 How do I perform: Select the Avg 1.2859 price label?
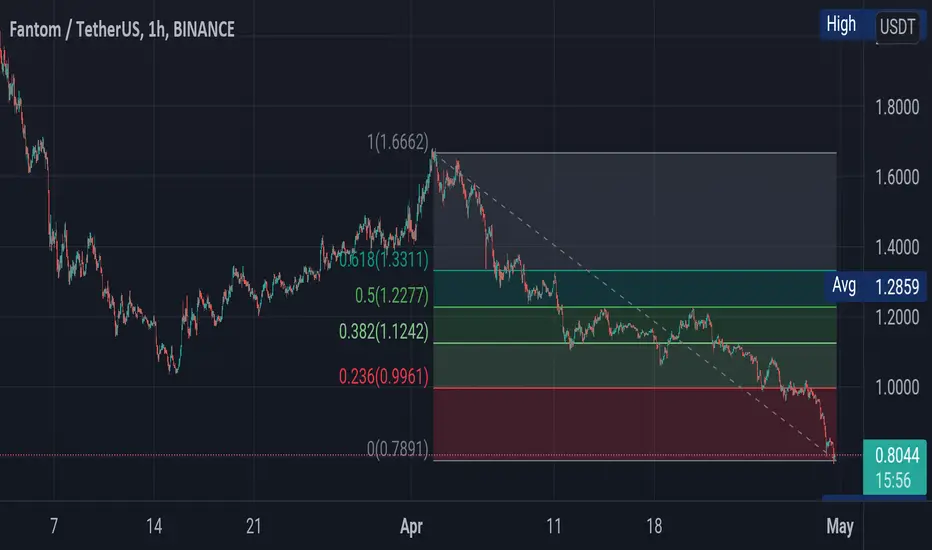(x=875, y=287)
